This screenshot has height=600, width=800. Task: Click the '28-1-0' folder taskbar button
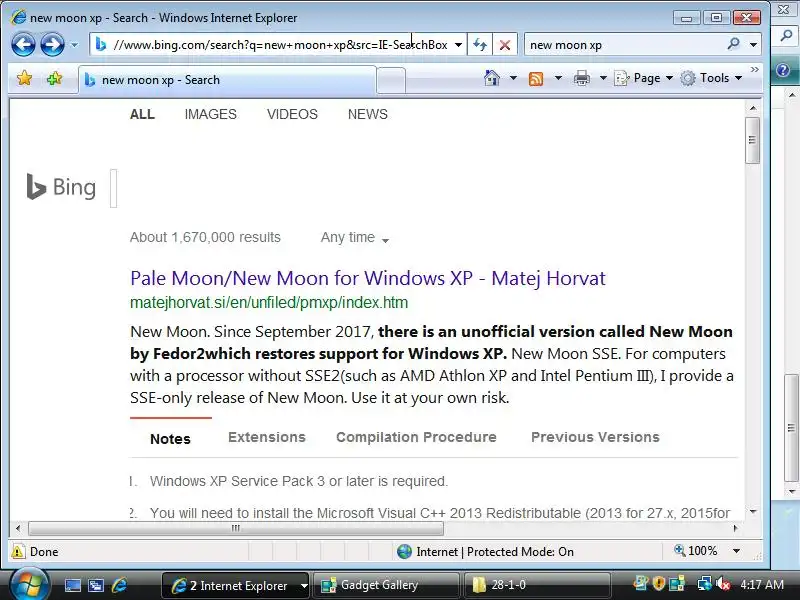click(x=538, y=585)
